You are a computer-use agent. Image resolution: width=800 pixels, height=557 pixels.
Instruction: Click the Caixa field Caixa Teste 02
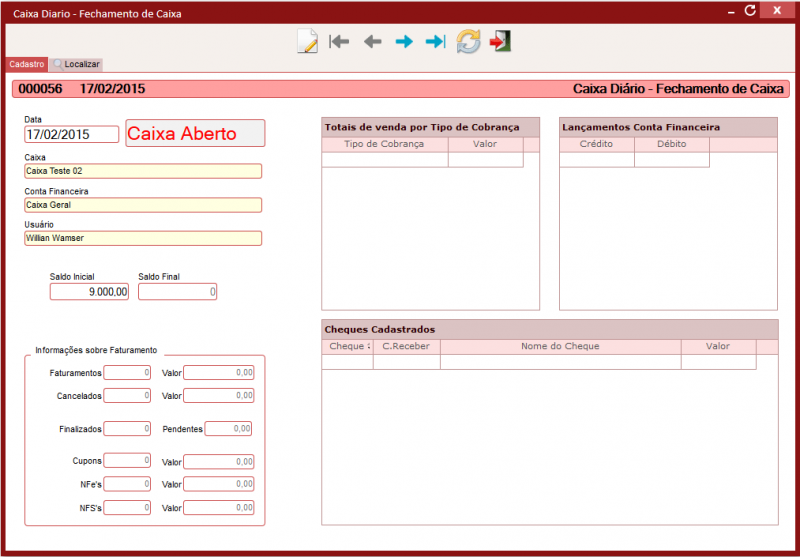143,171
